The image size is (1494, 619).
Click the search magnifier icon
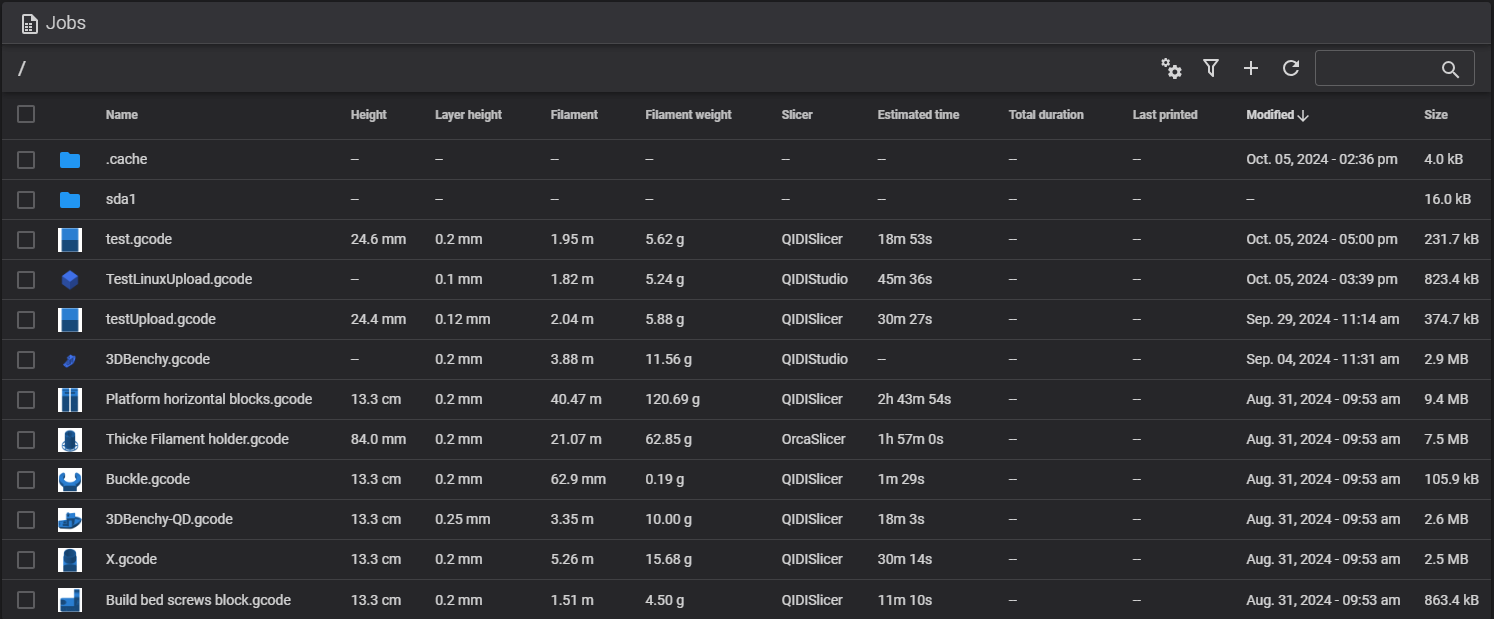pos(1450,69)
